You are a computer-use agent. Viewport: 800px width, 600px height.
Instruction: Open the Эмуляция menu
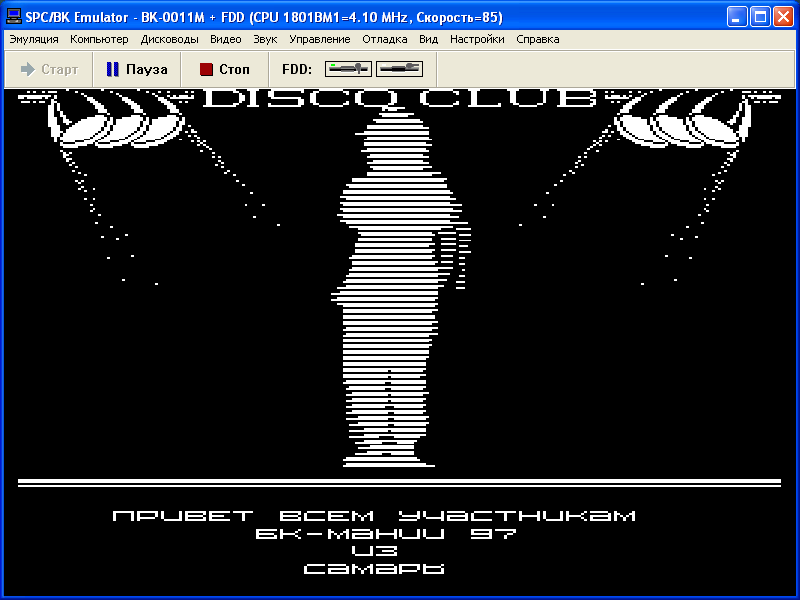tap(34, 39)
